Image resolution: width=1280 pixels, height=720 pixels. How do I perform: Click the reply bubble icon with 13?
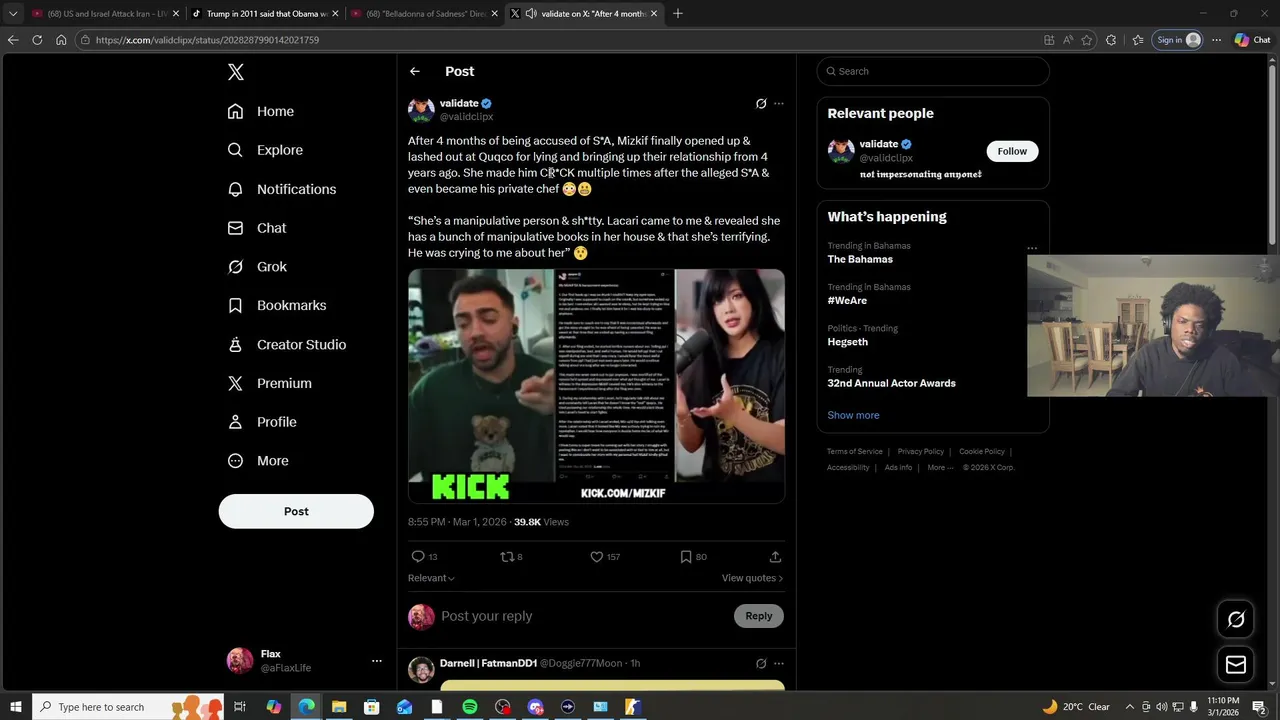(x=419, y=556)
